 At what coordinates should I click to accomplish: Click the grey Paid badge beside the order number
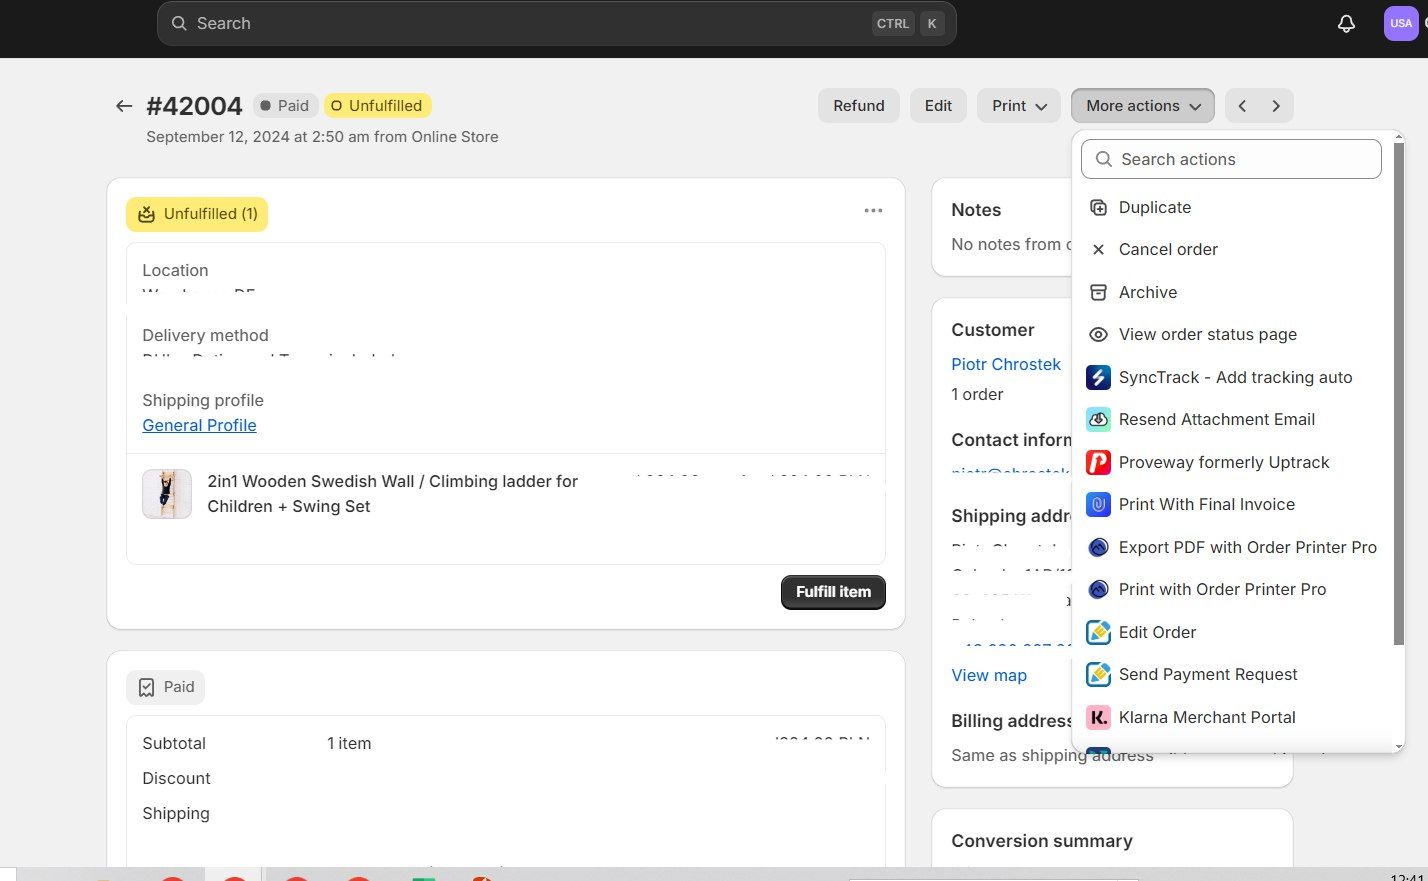coord(285,106)
